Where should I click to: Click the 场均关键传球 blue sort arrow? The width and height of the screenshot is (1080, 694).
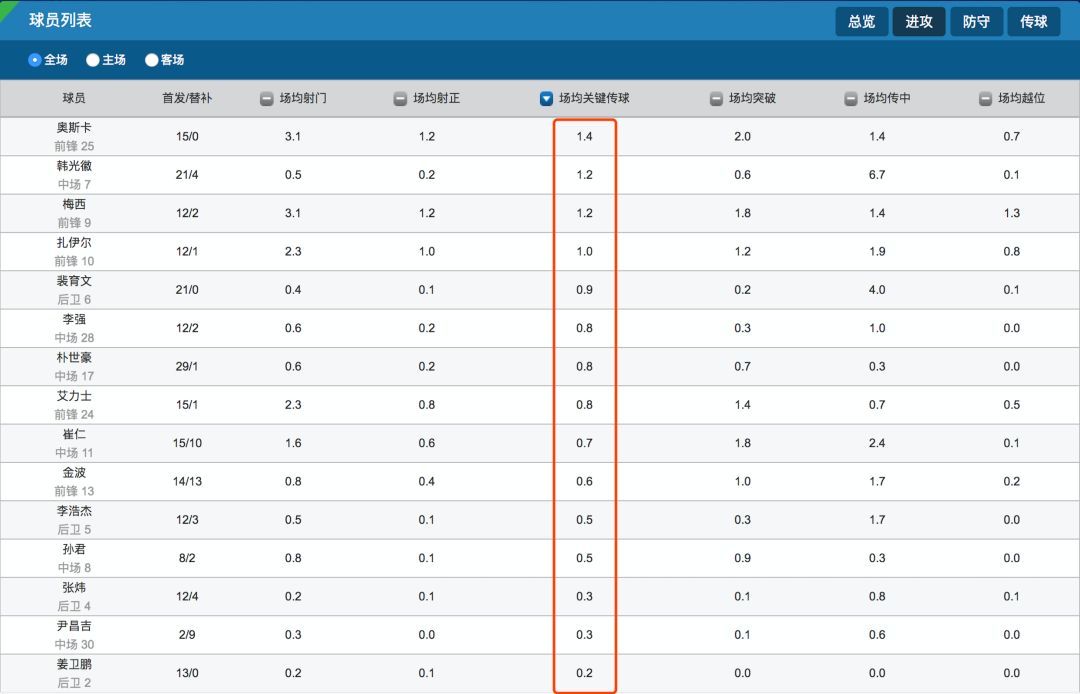tap(546, 99)
